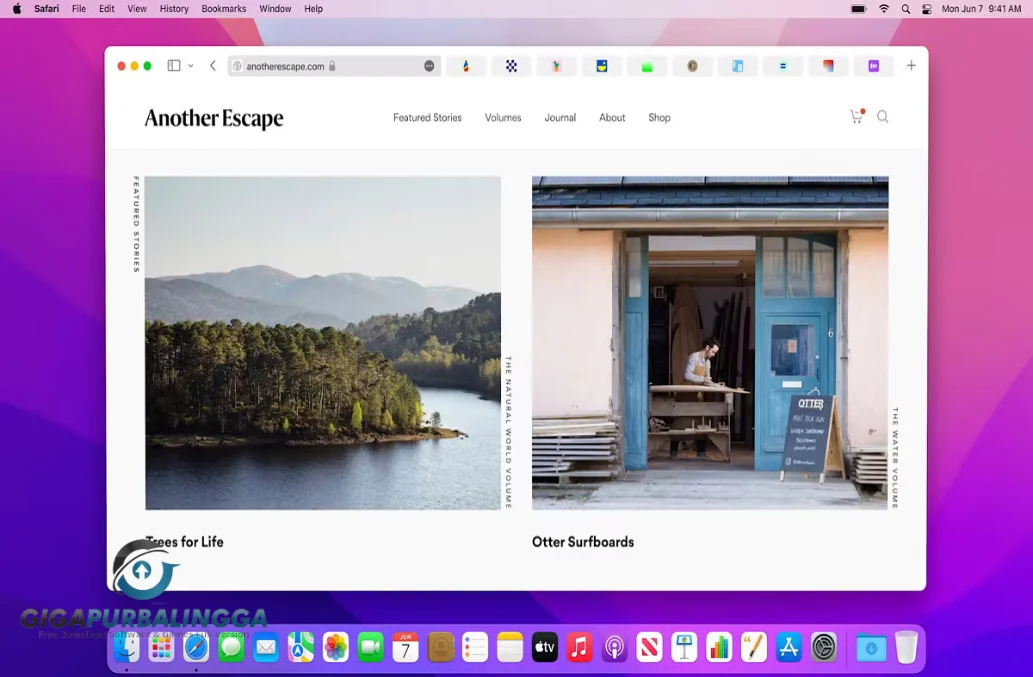Open the Bookmarks menu
Screen dimensions: 1033x677
click(x=222, y=9)
